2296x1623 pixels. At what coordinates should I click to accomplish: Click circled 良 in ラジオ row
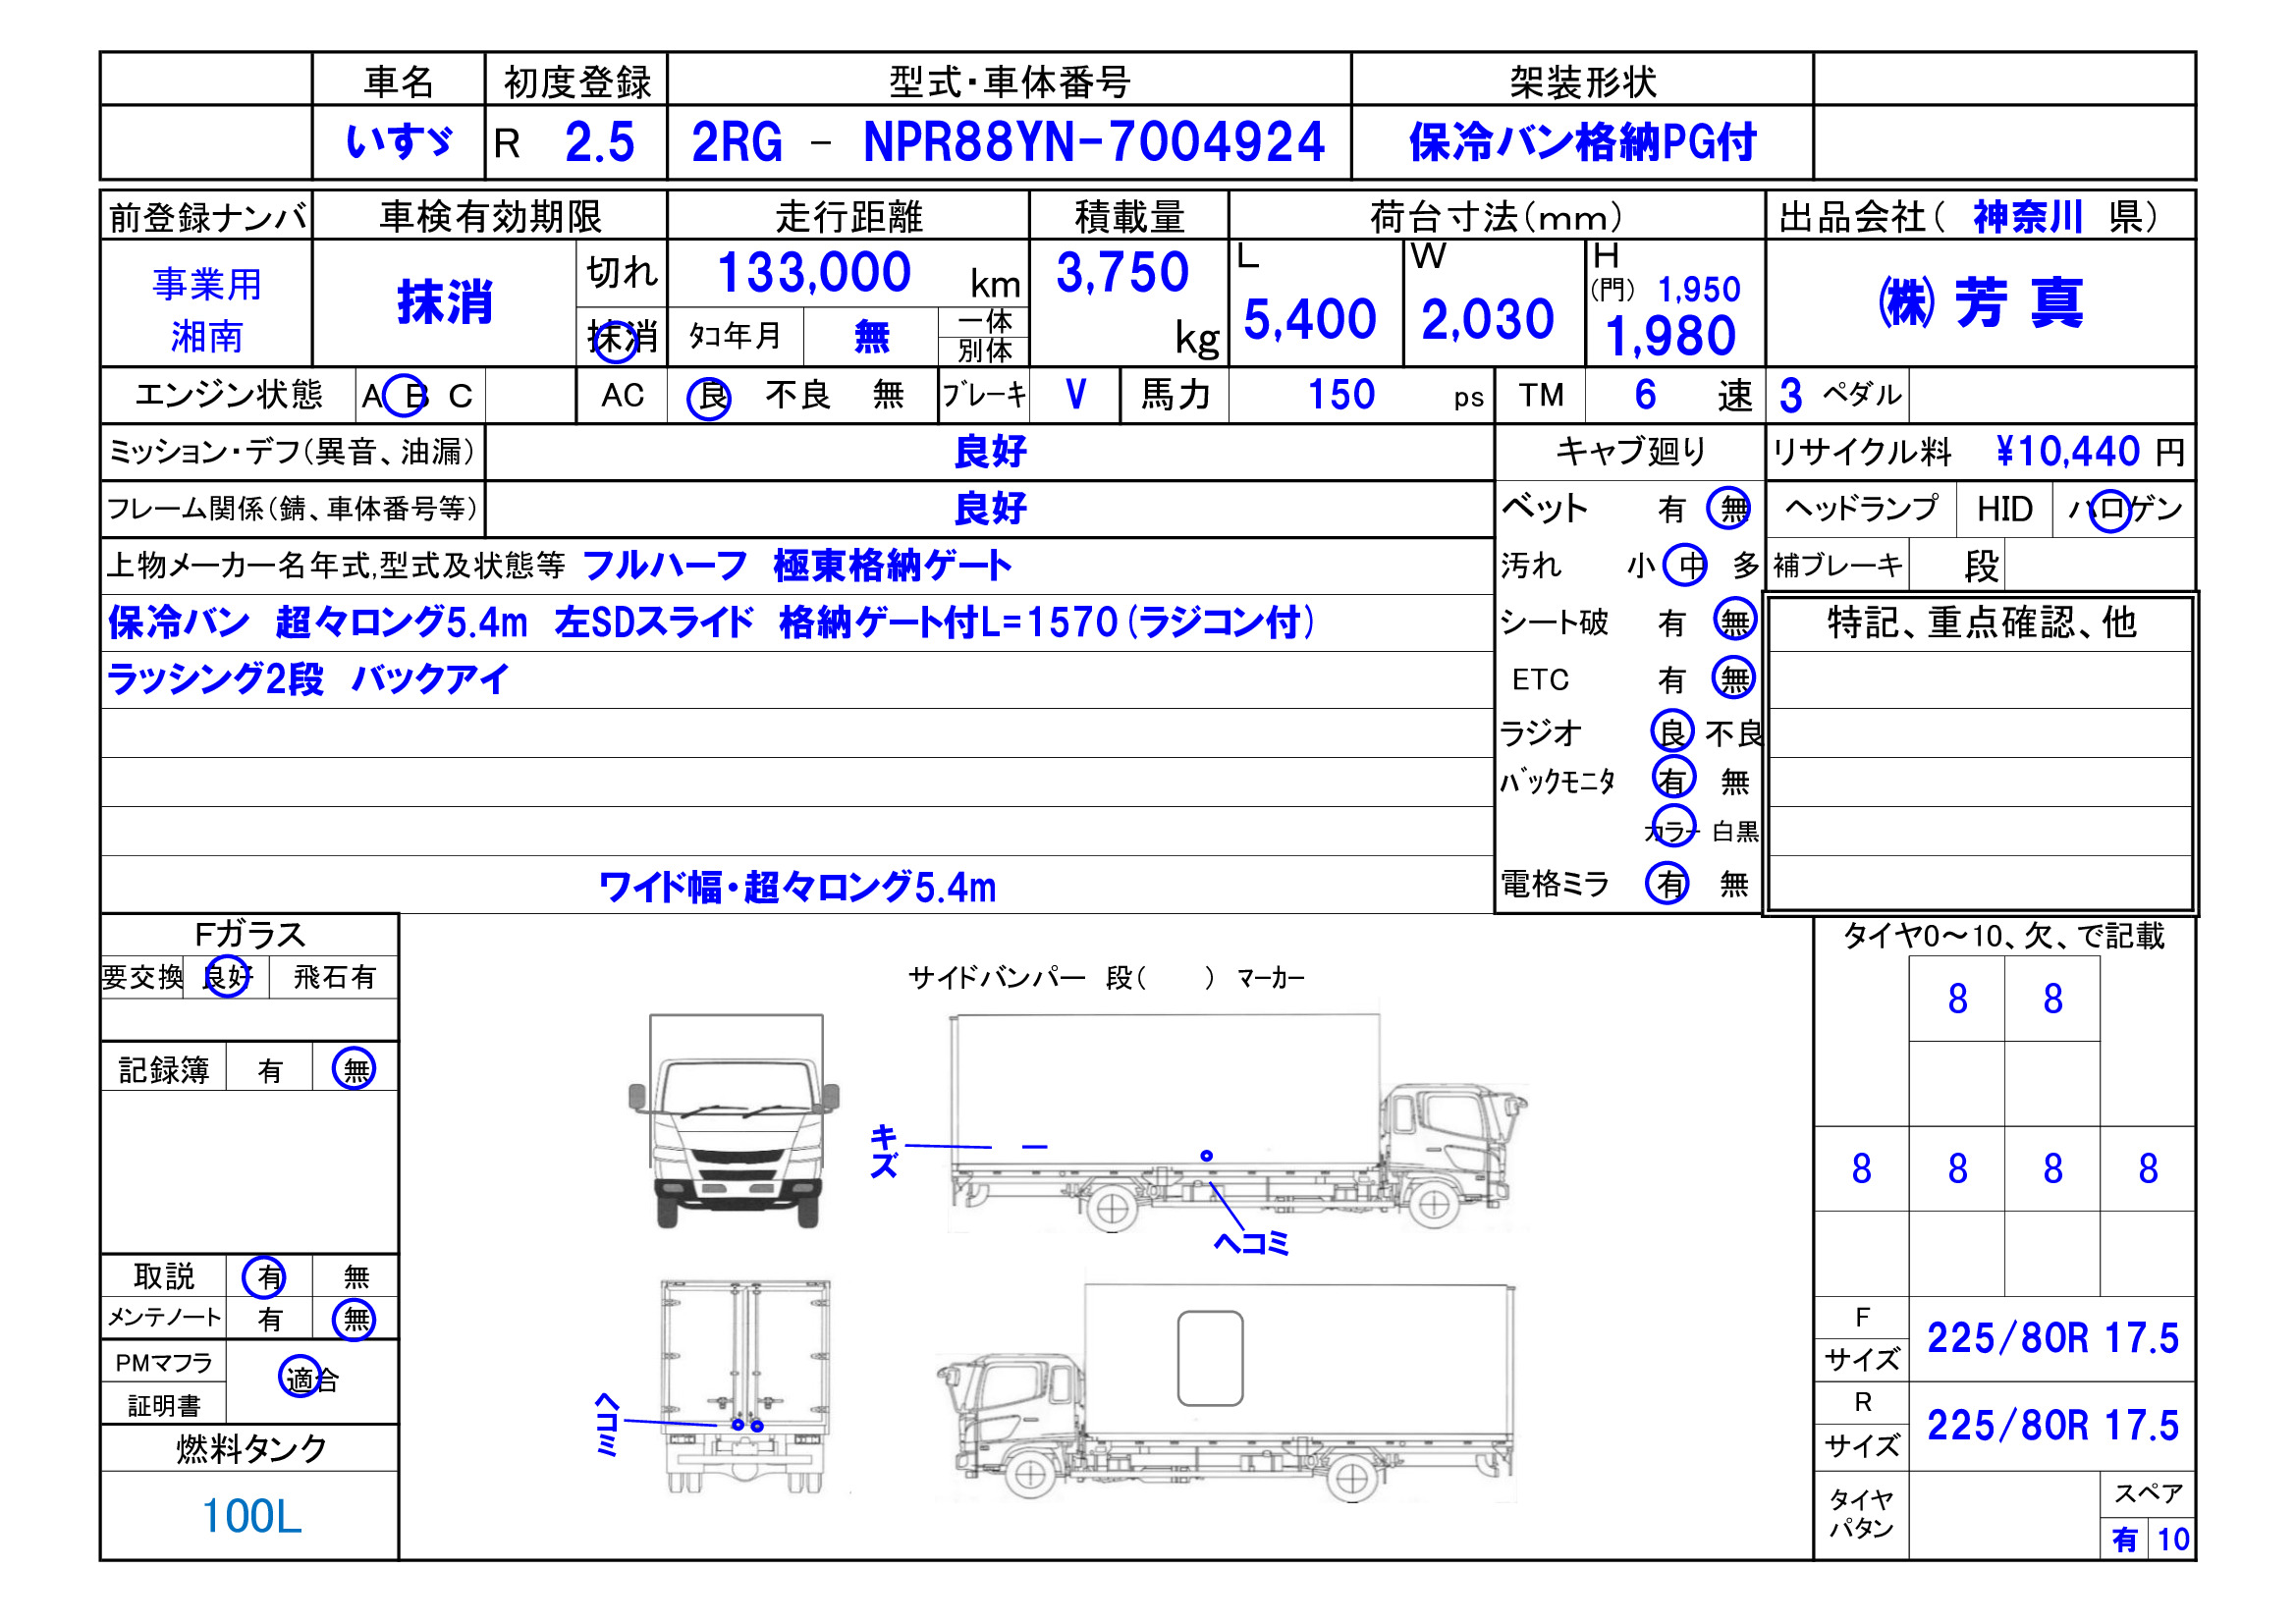(1672, 732)
